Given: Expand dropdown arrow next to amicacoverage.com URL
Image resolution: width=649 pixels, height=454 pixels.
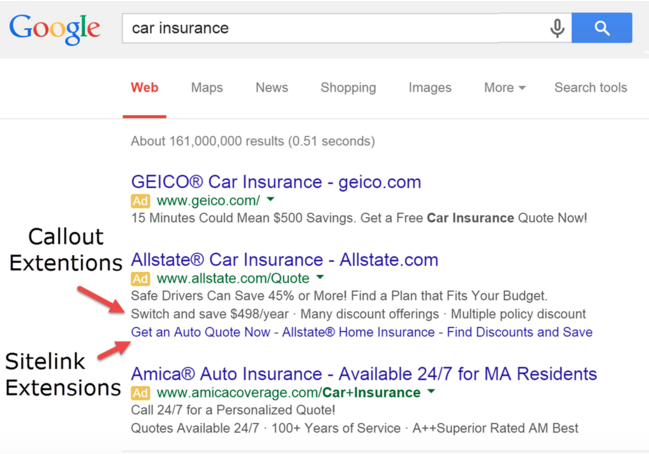Looking at the screenshot, I should 431,391.
